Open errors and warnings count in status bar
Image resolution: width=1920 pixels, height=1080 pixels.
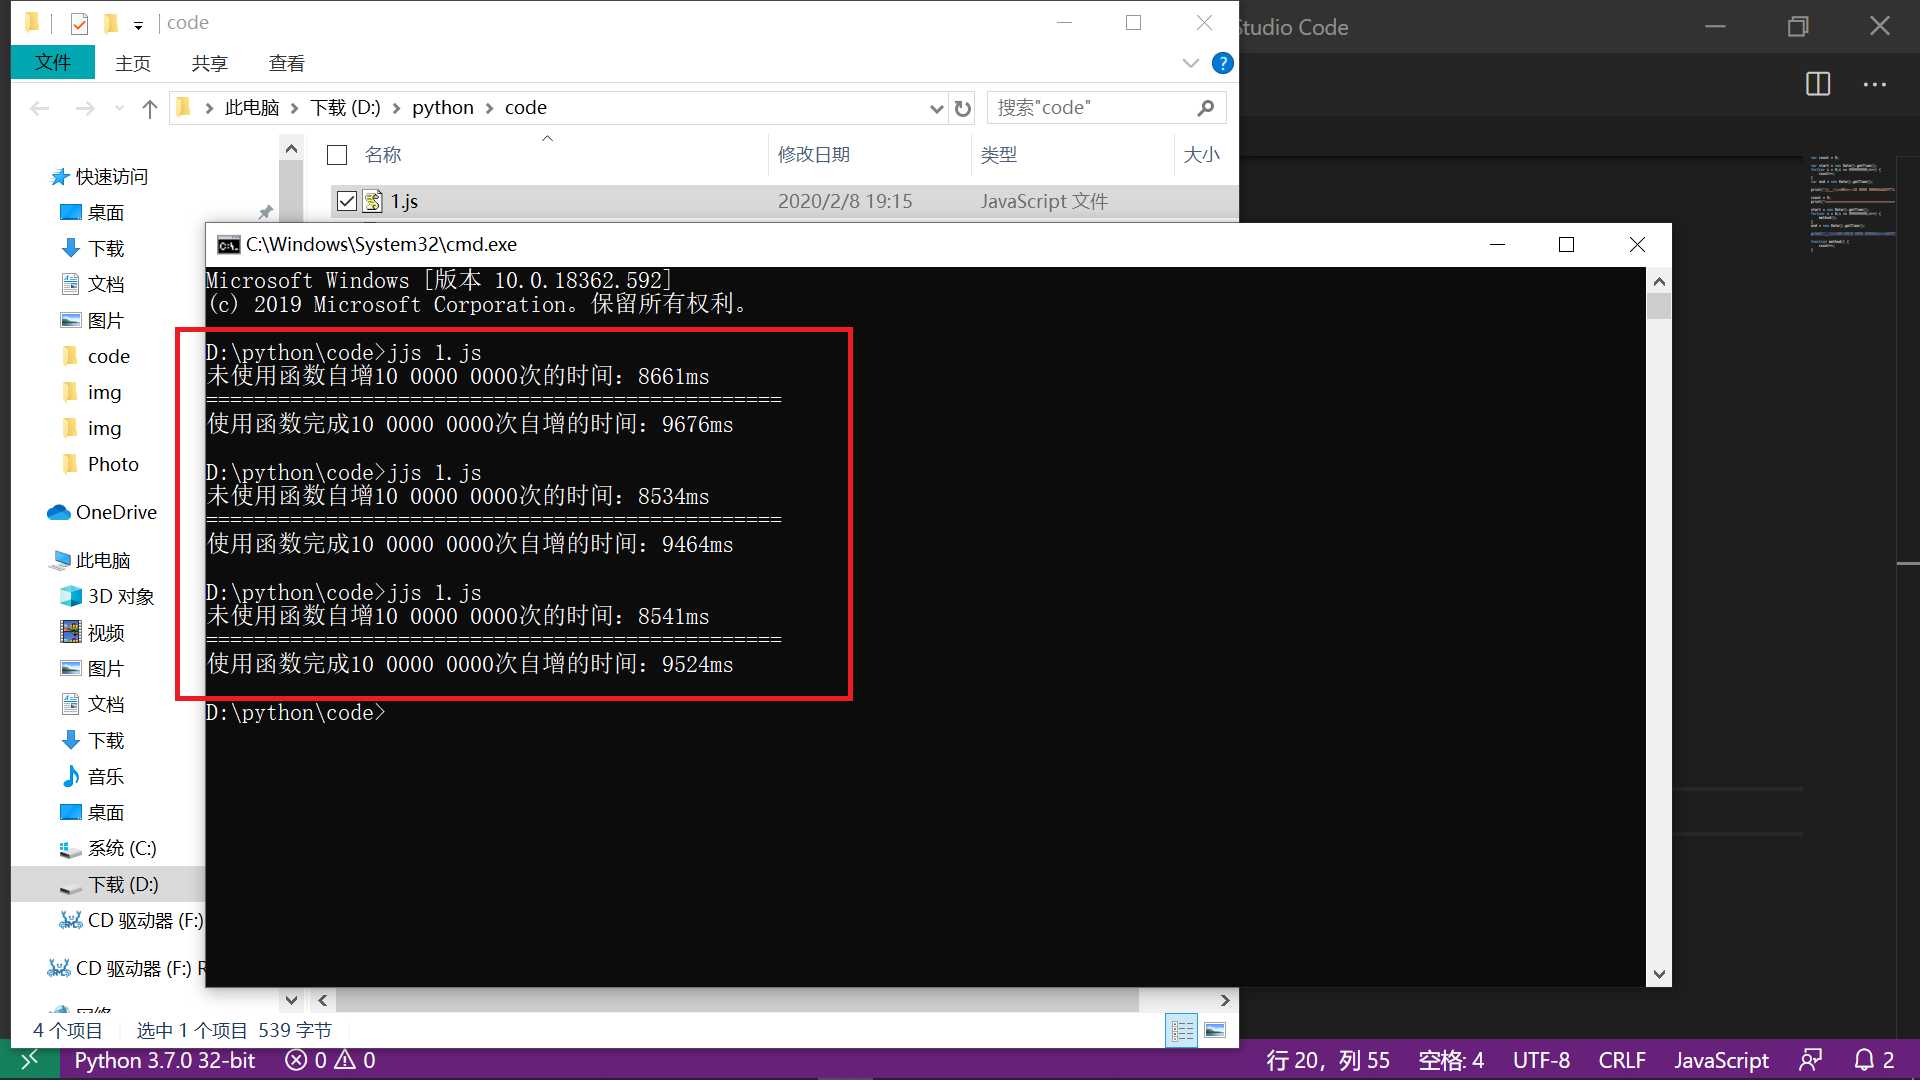(330, 1060)
